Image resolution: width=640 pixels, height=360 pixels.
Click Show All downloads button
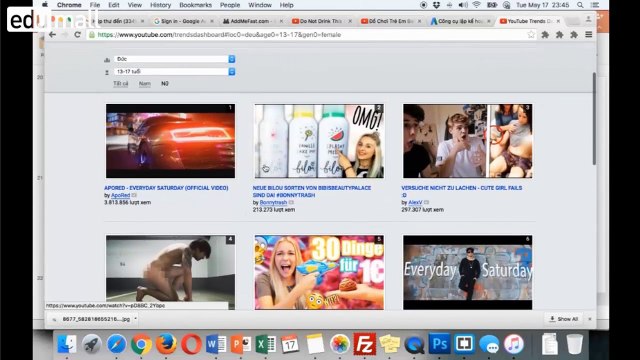tap(564, 319)
